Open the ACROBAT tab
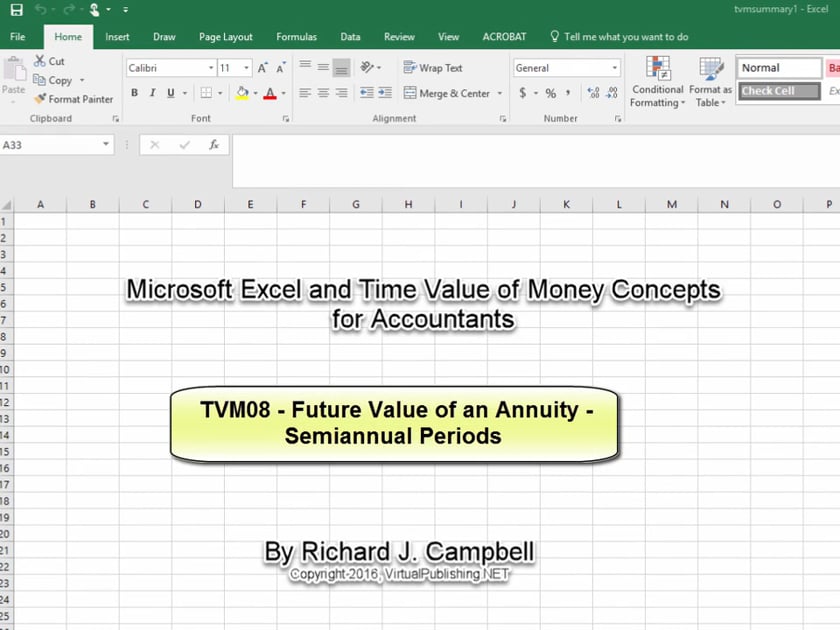This screenshot has height=630, width=840. pyautogui.click(x=504, y=36)
